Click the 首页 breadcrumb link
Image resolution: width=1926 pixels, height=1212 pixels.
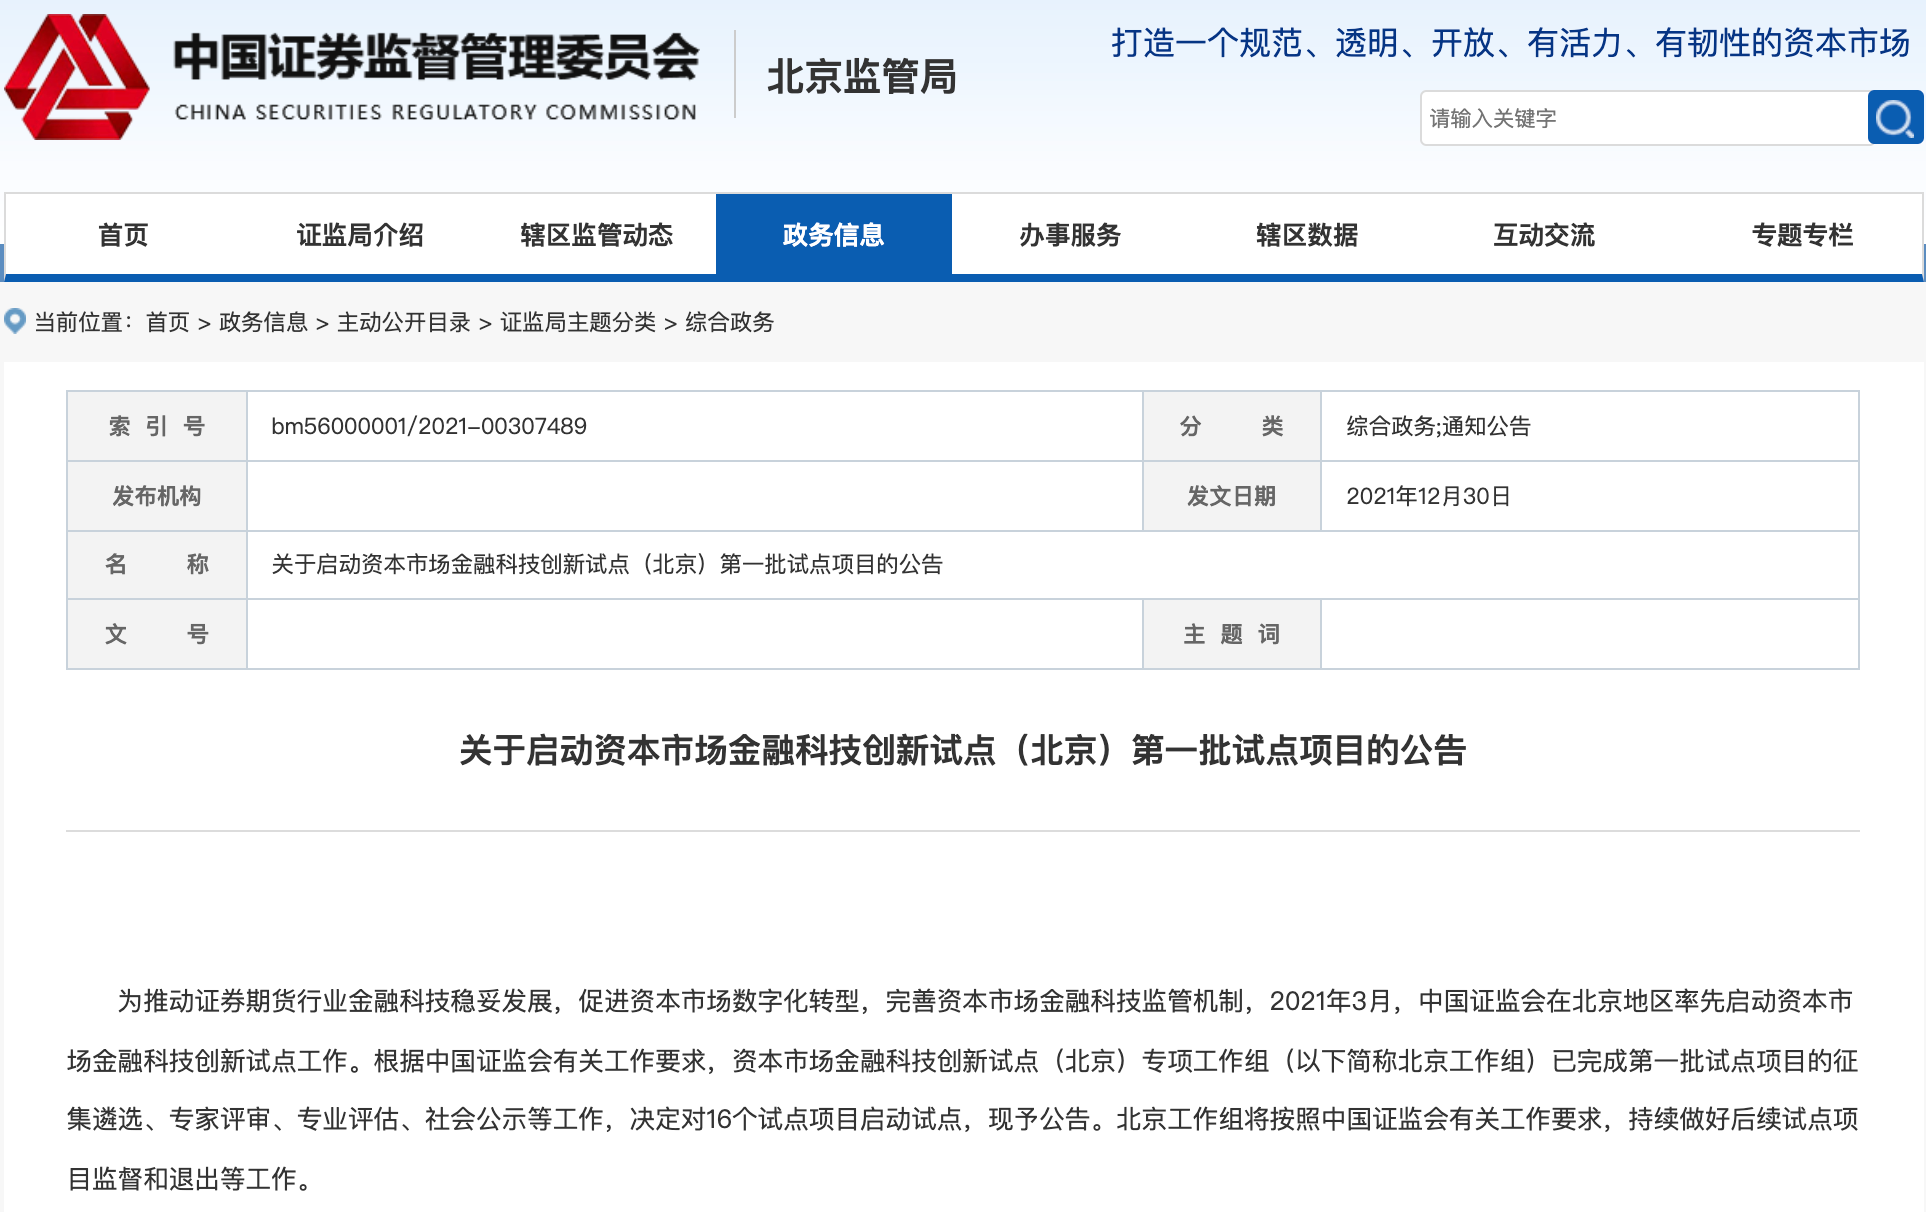[167, 322]
